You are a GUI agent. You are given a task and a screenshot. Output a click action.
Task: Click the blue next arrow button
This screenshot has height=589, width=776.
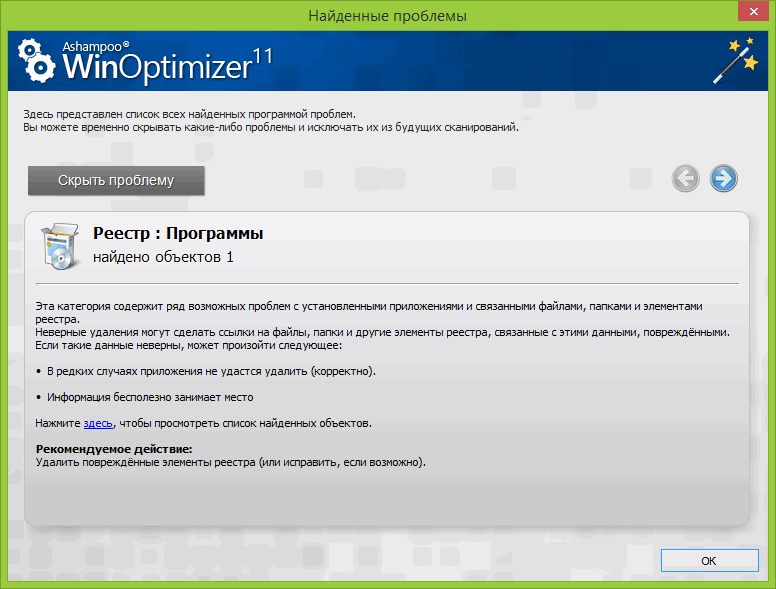723,179
